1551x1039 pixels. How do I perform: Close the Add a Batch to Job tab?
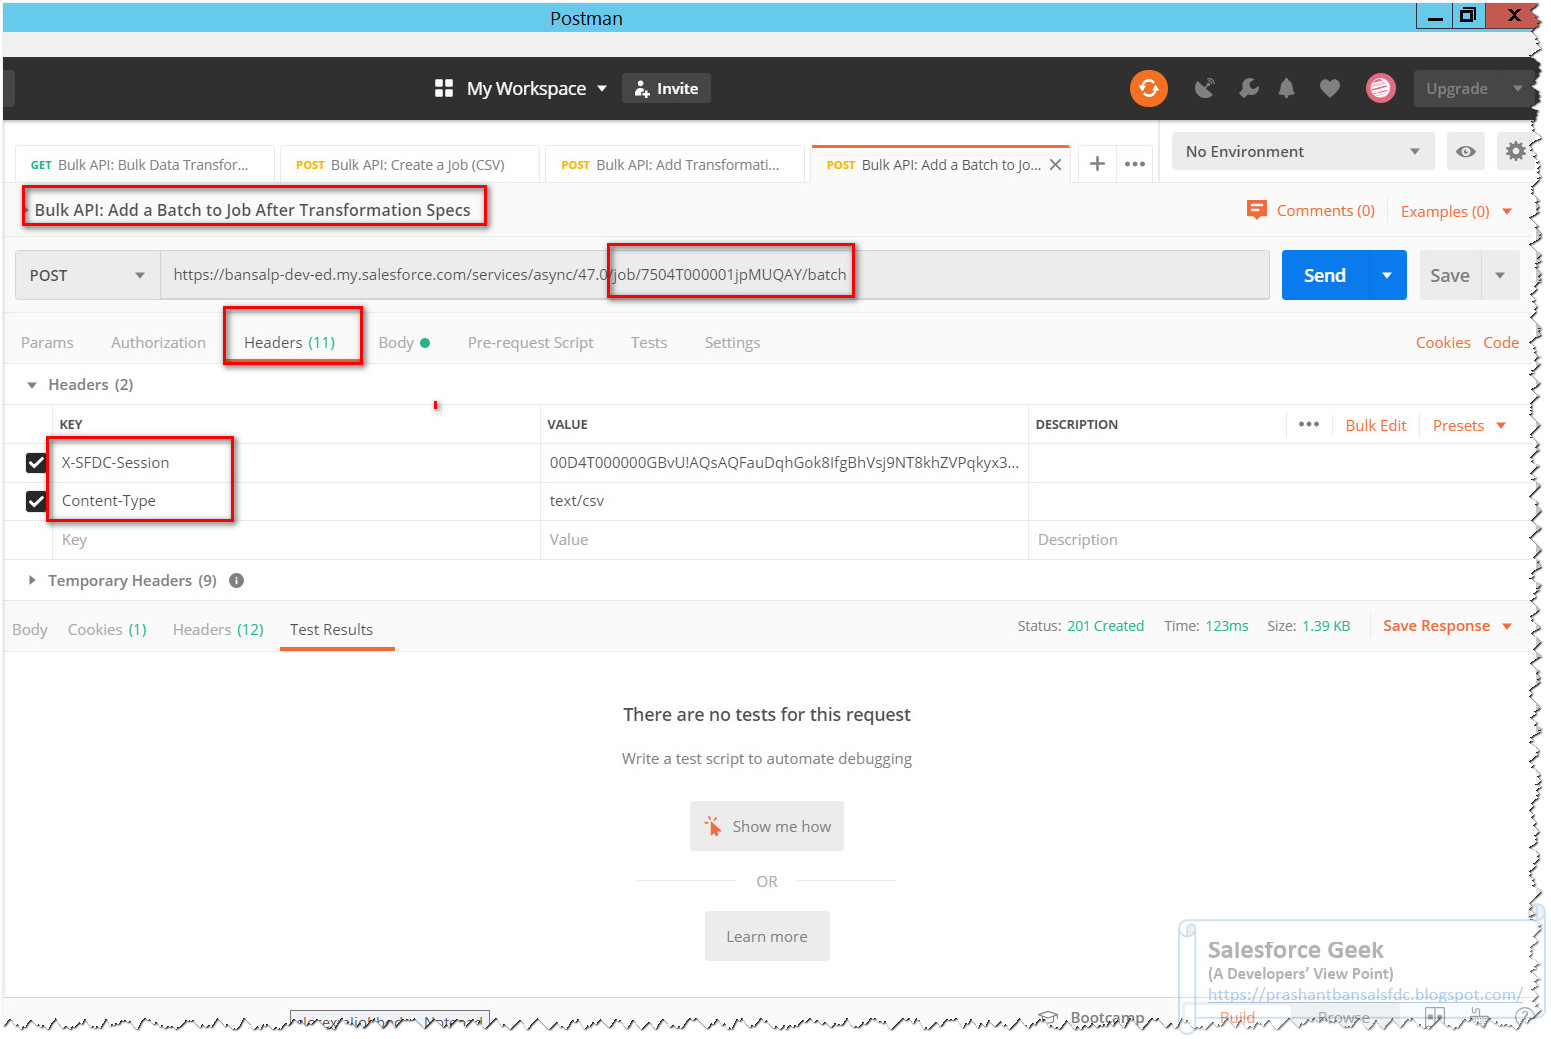(x=1055, y=165)
